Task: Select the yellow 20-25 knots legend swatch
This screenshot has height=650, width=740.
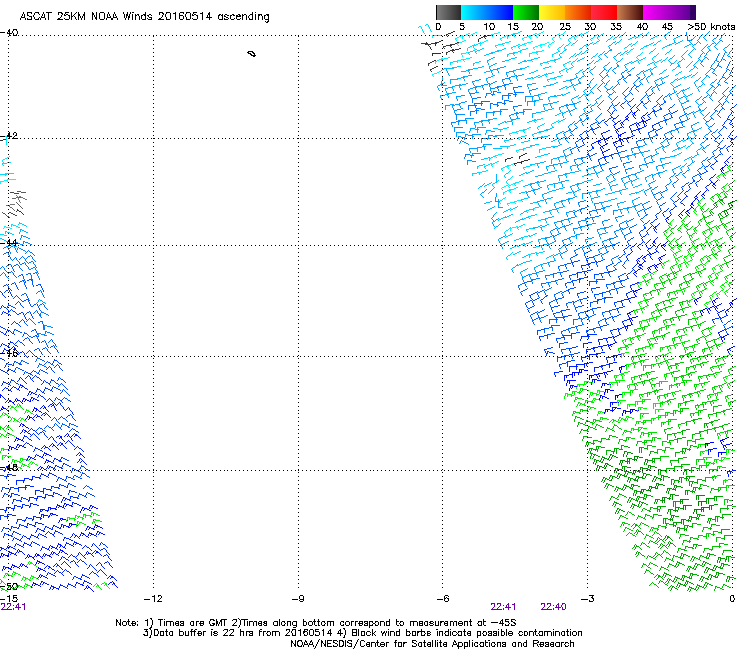Action: 552,12
